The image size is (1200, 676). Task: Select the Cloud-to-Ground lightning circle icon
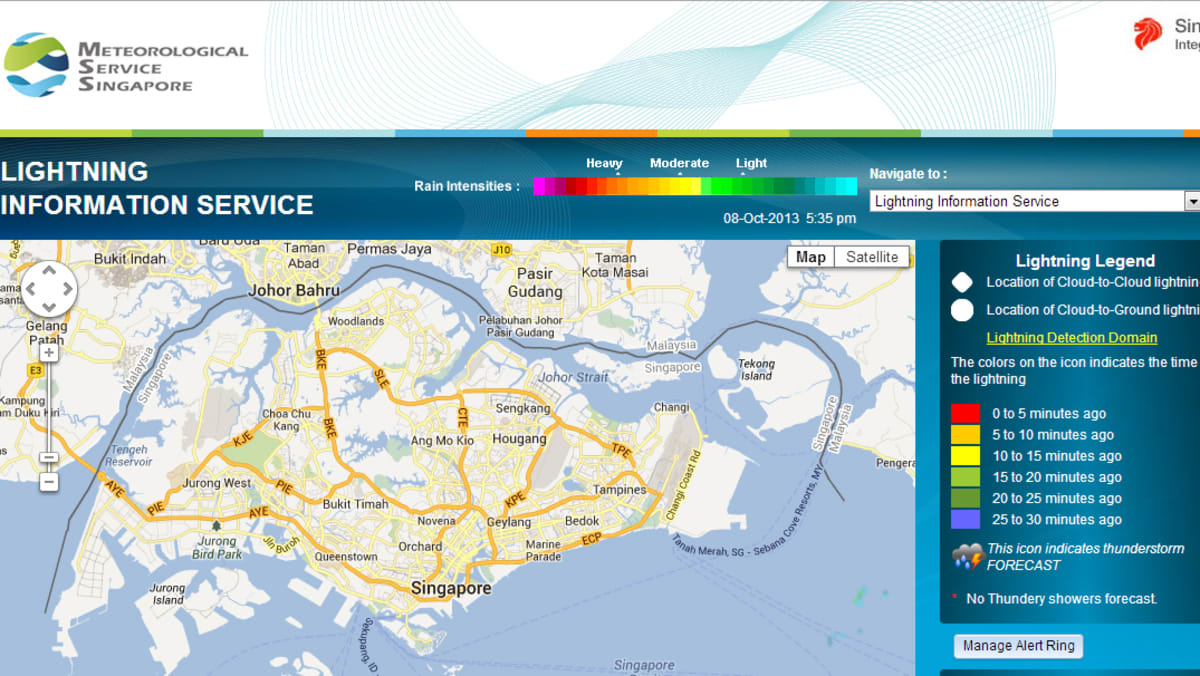pos(961,310)
